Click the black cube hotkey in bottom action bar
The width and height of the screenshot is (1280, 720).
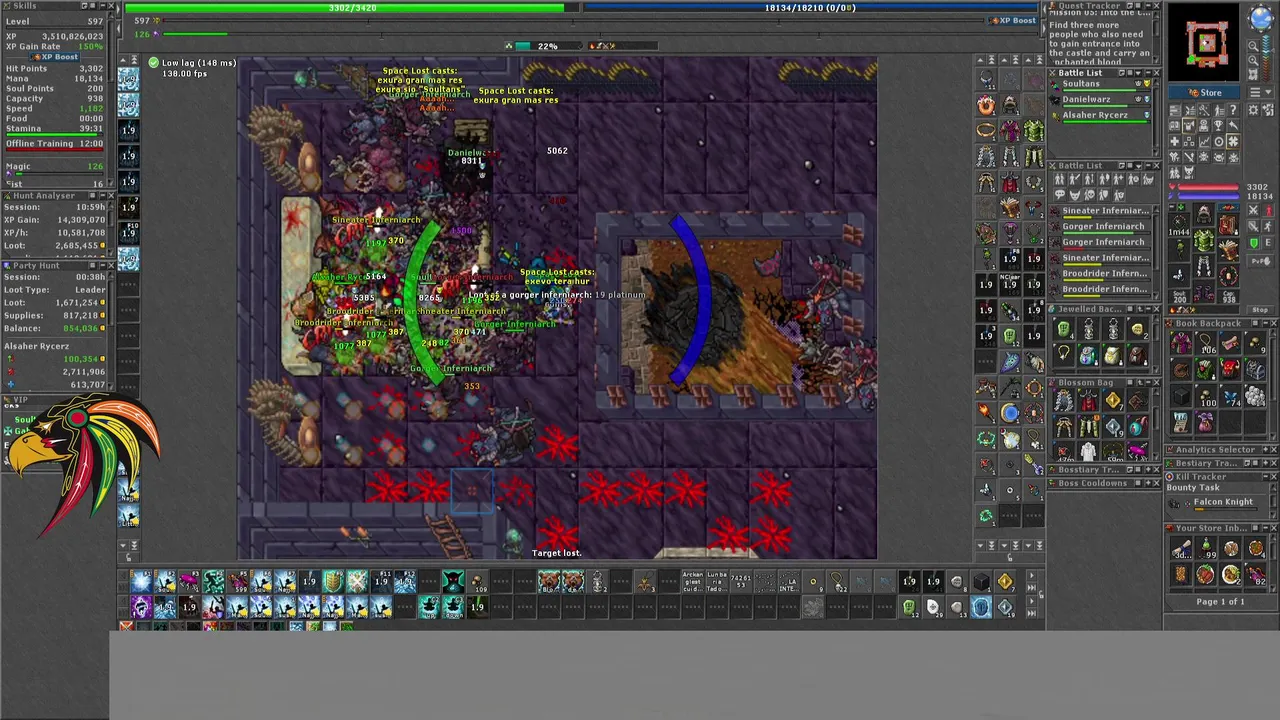[981, 582]
